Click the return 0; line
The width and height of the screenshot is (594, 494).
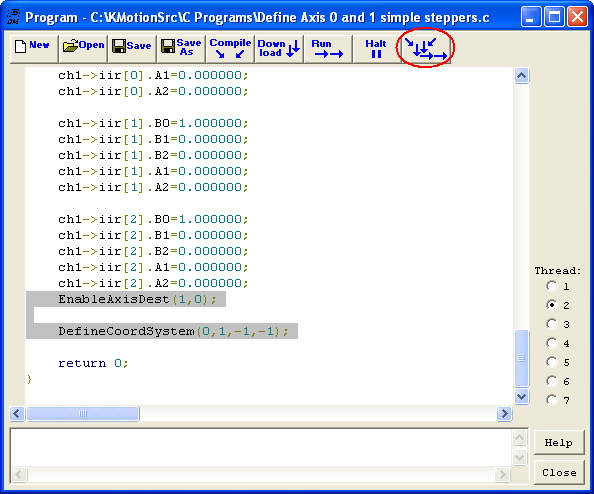(93, 363)
